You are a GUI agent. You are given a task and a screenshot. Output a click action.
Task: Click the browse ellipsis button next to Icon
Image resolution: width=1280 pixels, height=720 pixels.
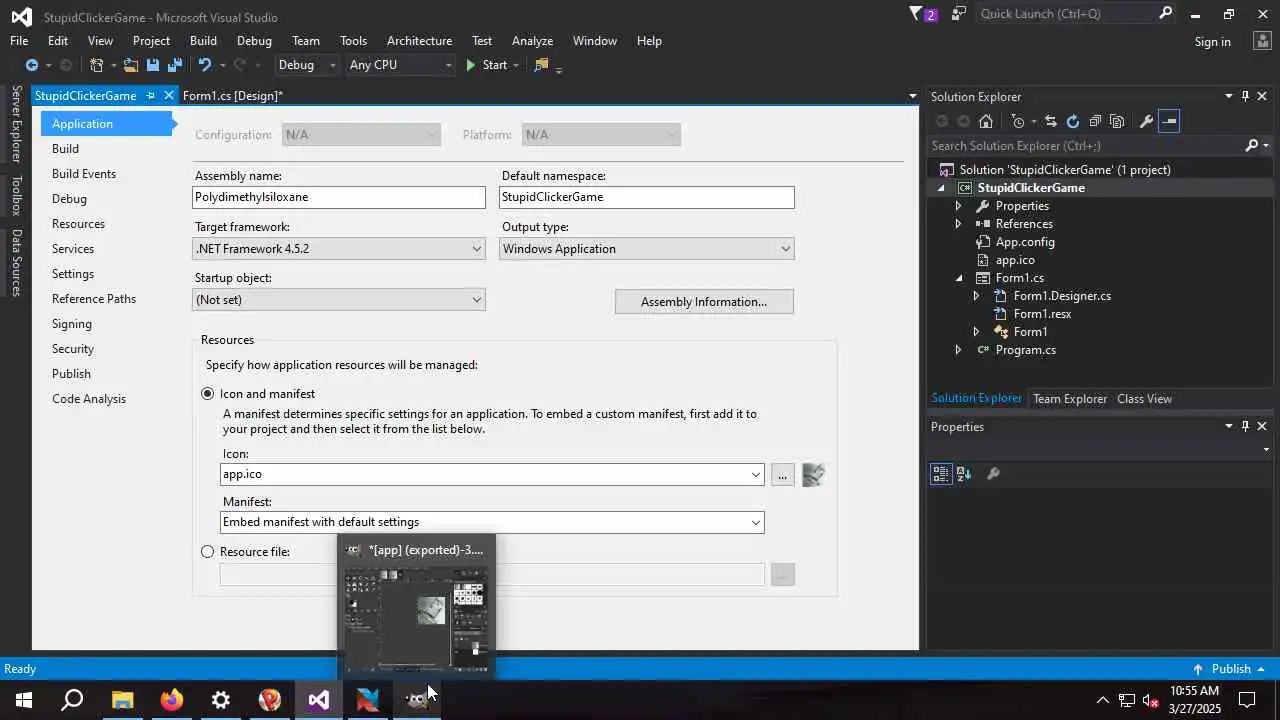pos(782,475)
